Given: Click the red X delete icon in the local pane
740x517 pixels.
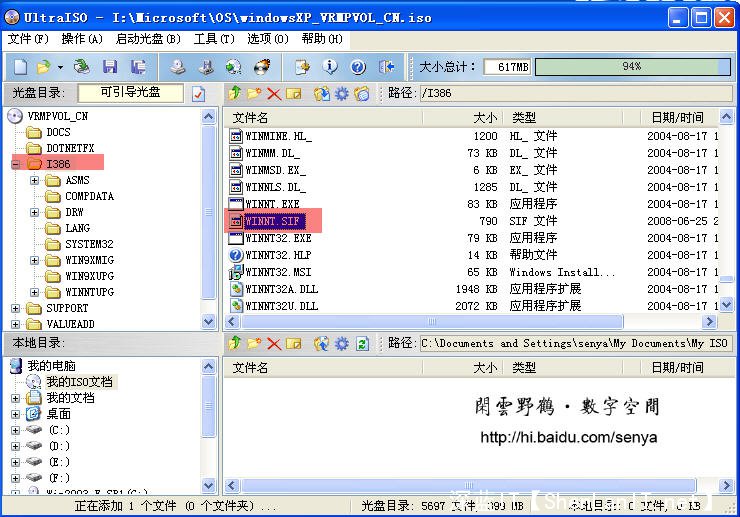Looking at the screenshot, I should [274, 343].
